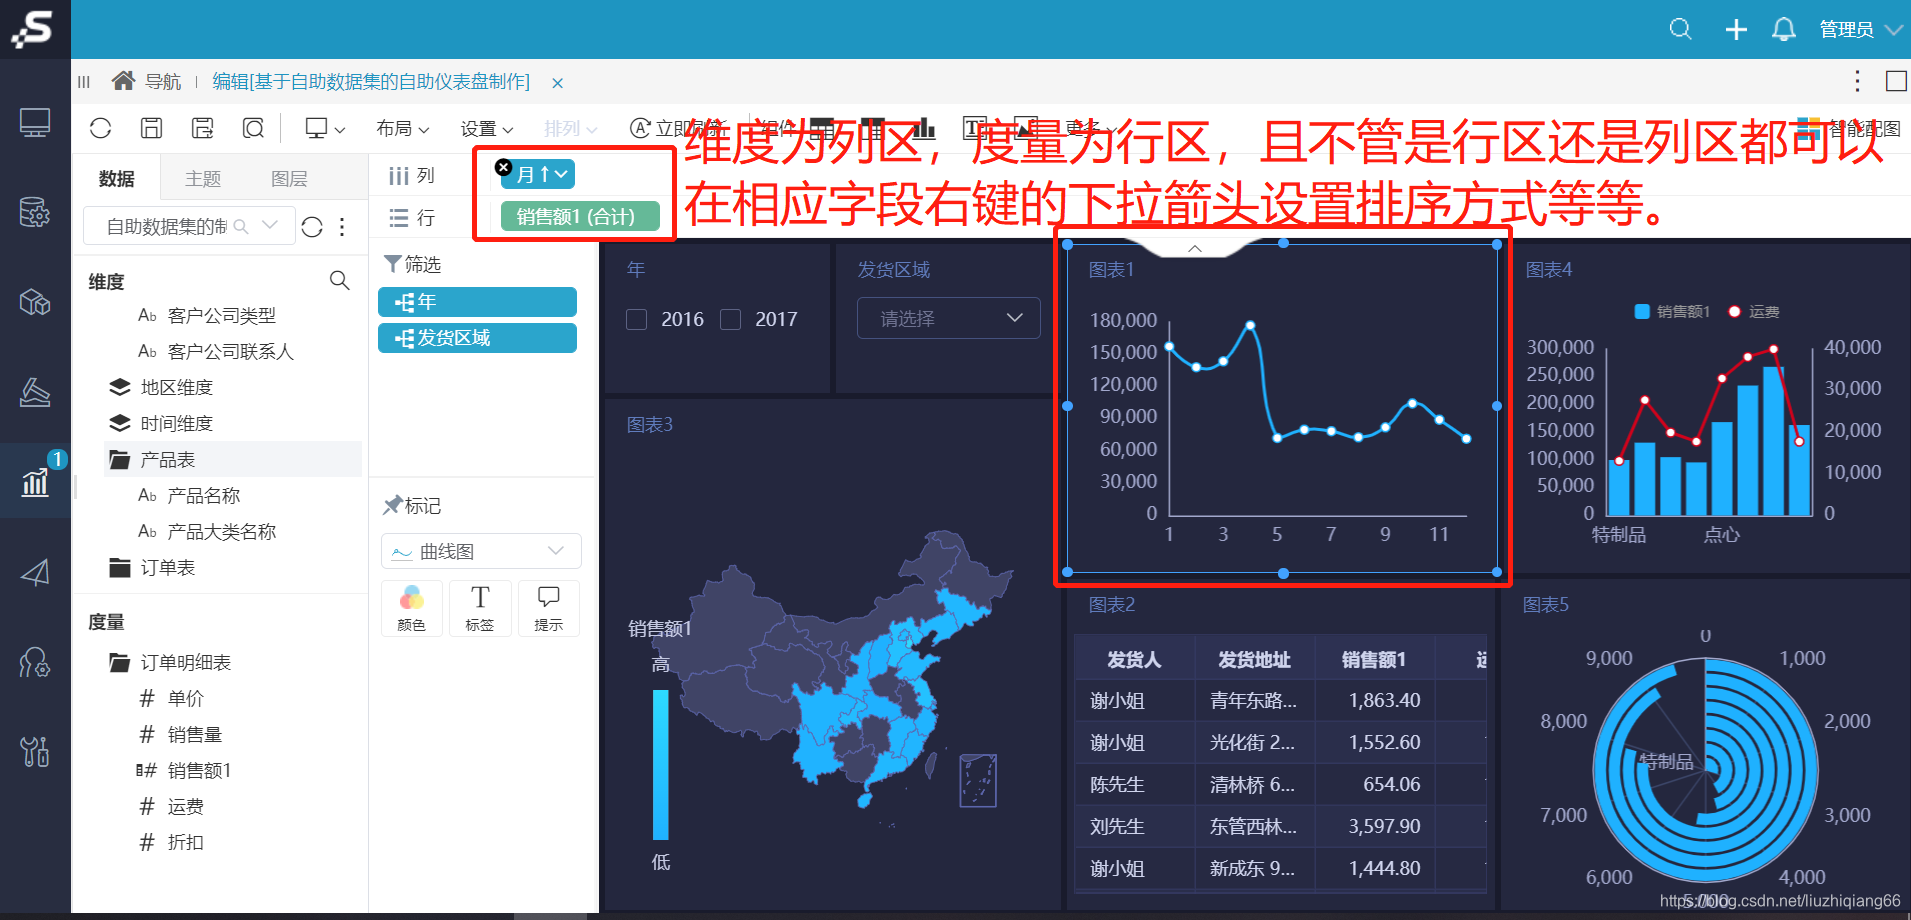1911x920 pixels.
Task: Click the search icon in top bar
Action: [x=1680, y=29]
